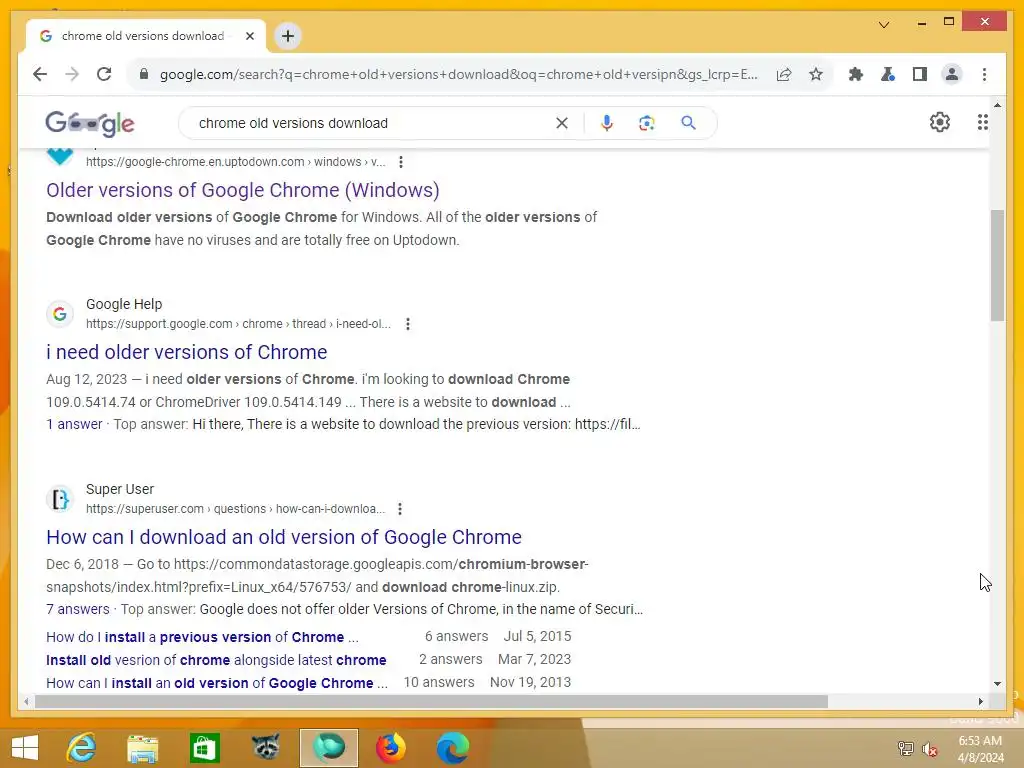Open Google quick settings gear
The width and height of the screenshot is (1024, 768).
pos(940,122)
